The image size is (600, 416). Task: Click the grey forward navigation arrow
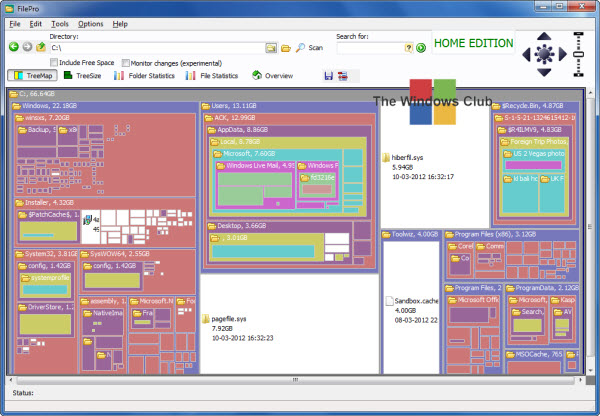[27, 47]
